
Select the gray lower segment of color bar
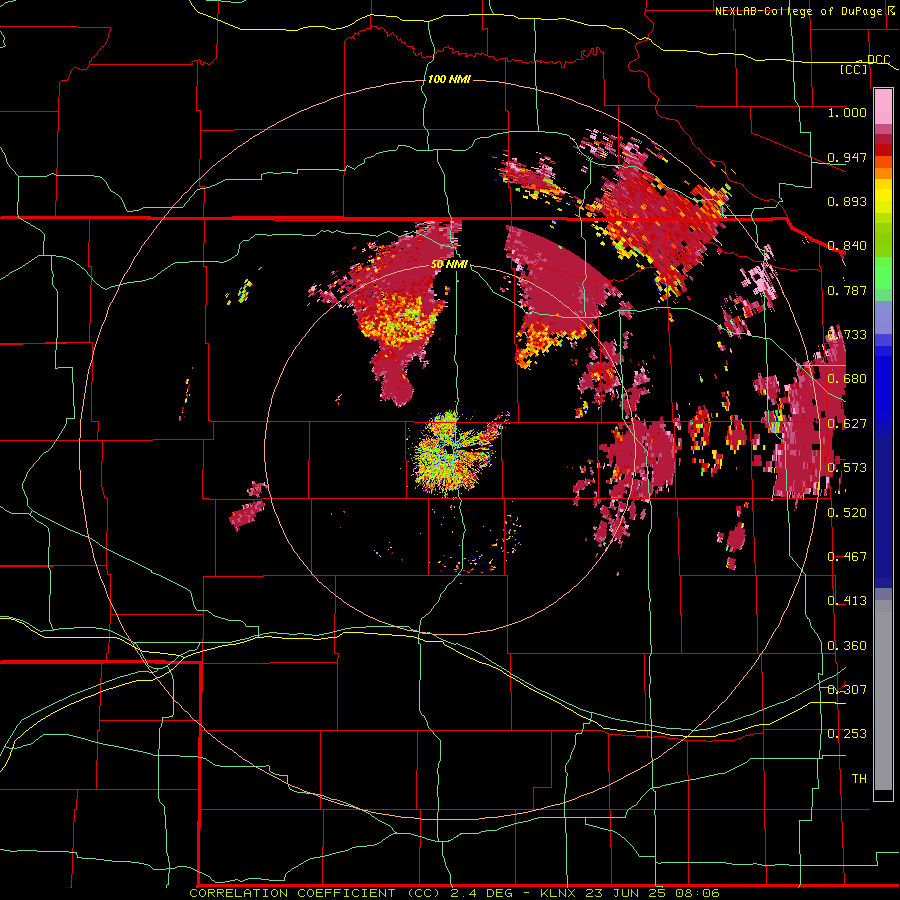(x=883, y=695)
